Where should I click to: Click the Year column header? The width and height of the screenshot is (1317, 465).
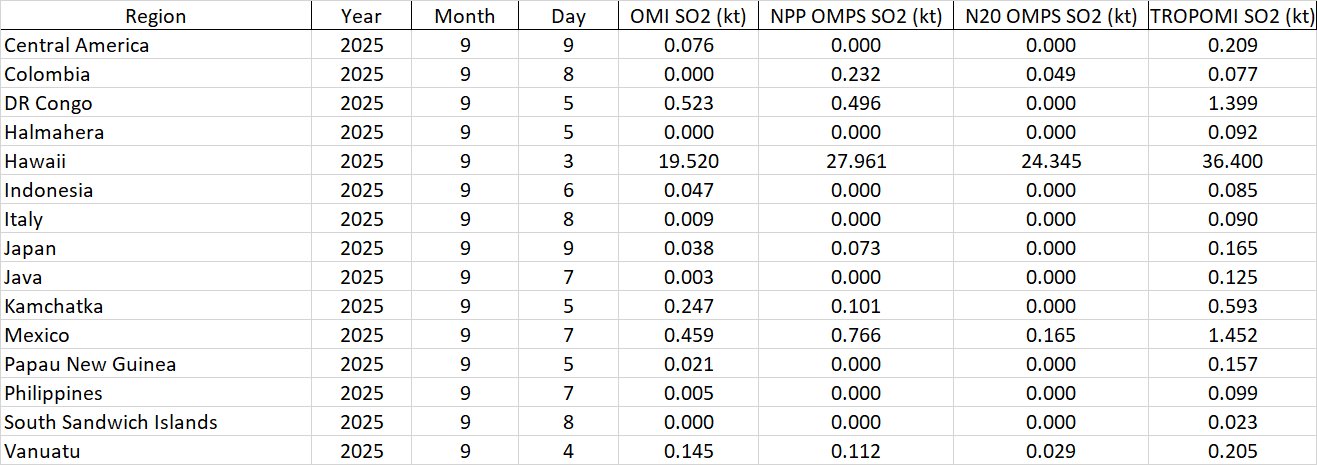point(361,16)
